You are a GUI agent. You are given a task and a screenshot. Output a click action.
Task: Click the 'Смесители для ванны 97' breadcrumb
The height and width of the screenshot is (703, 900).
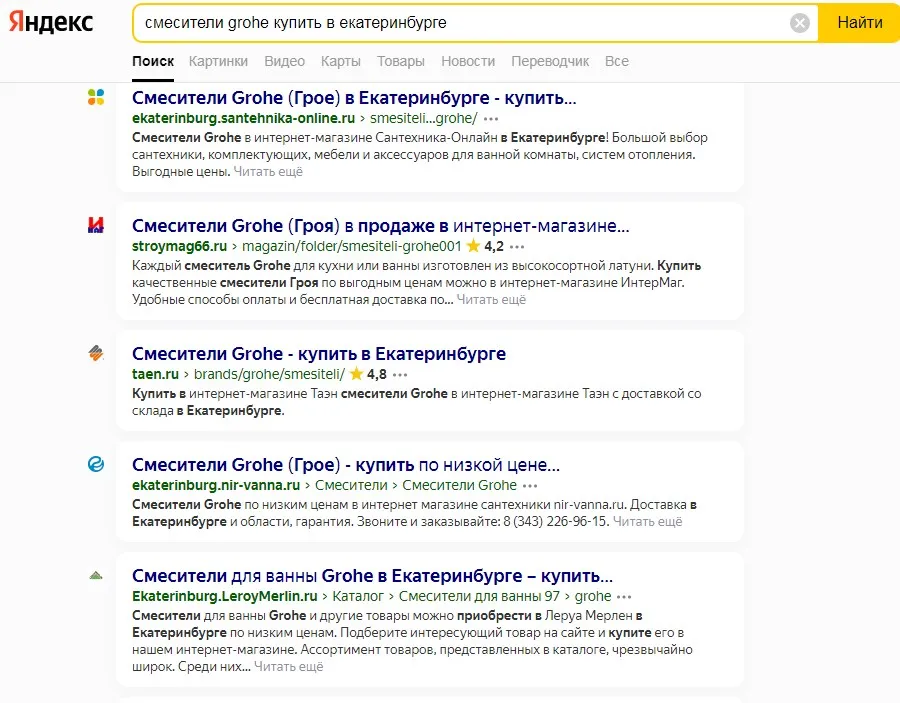click(x=479, y=596)
